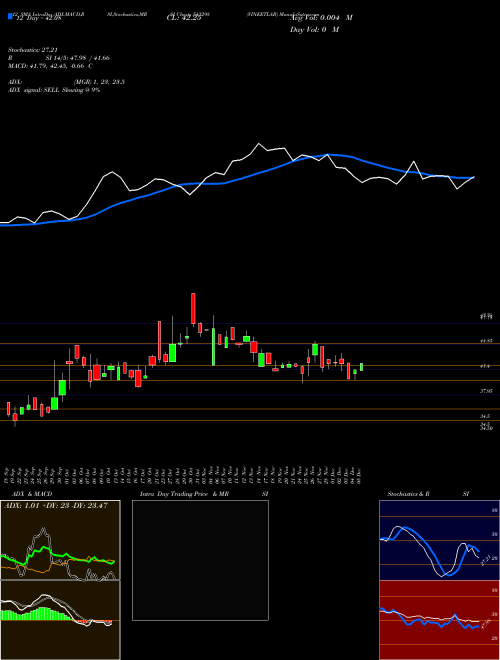
Task: Click the blue Stochastics chart panel
Action: click(439, 540)
